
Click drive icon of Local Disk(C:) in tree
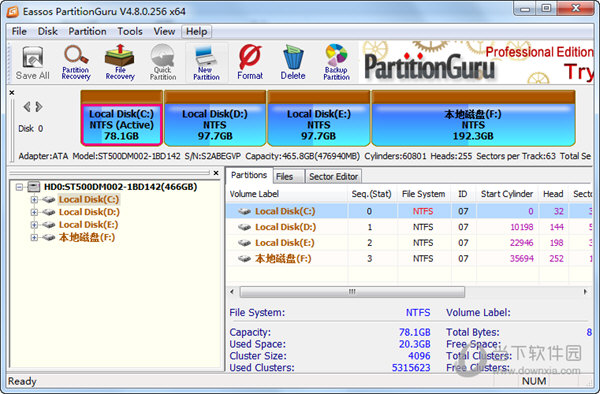click(x=49, y=199)
